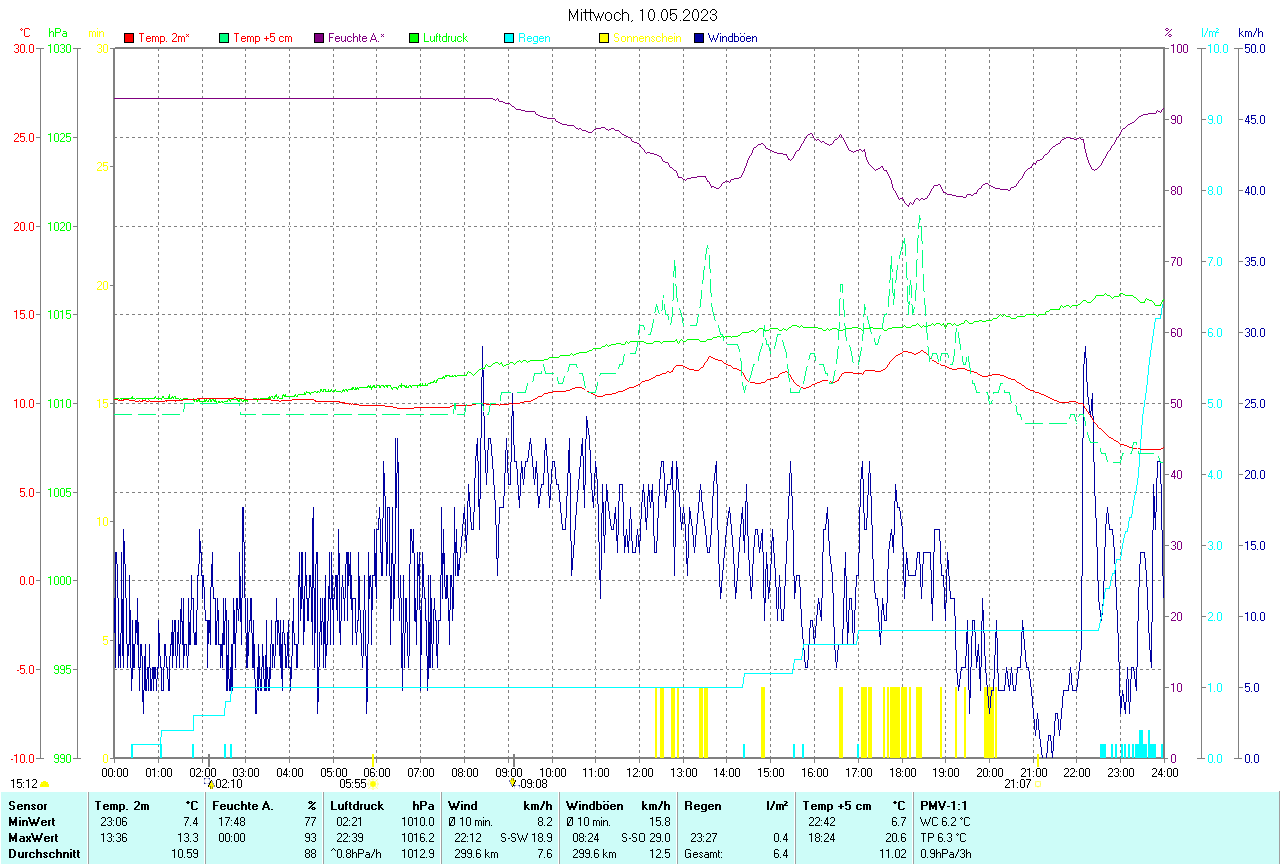1280x864 pixels.
Task: Click the Gesamt rain total label
Action: point(704,854)
